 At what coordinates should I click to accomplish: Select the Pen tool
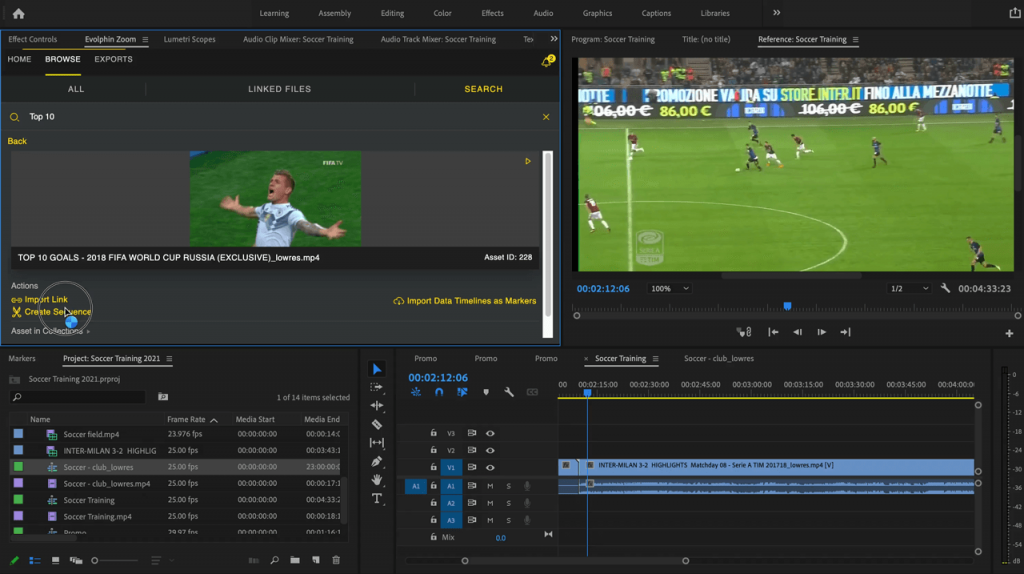377,462
